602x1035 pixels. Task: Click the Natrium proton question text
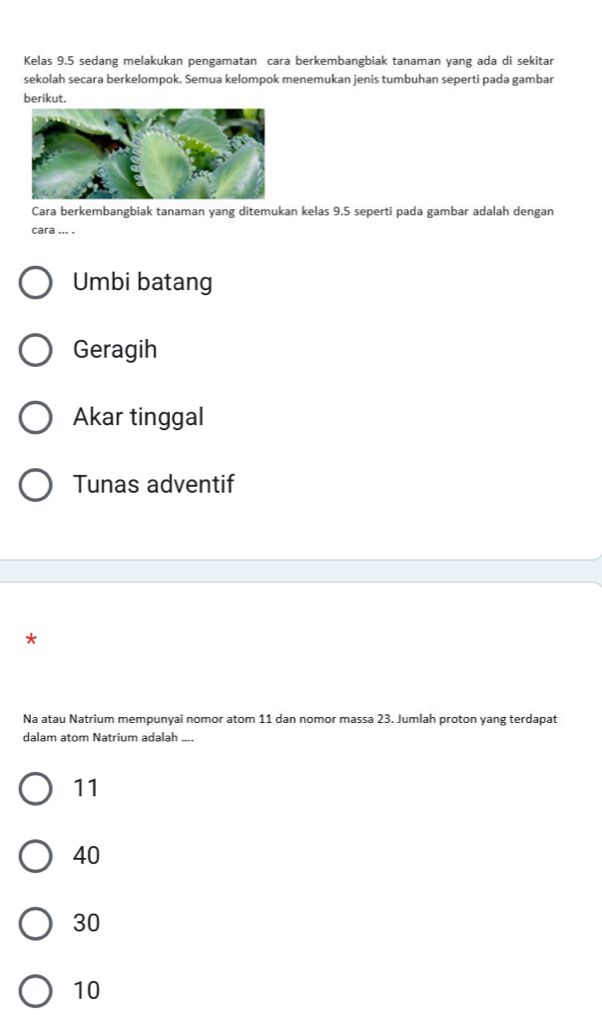[290, 727]
